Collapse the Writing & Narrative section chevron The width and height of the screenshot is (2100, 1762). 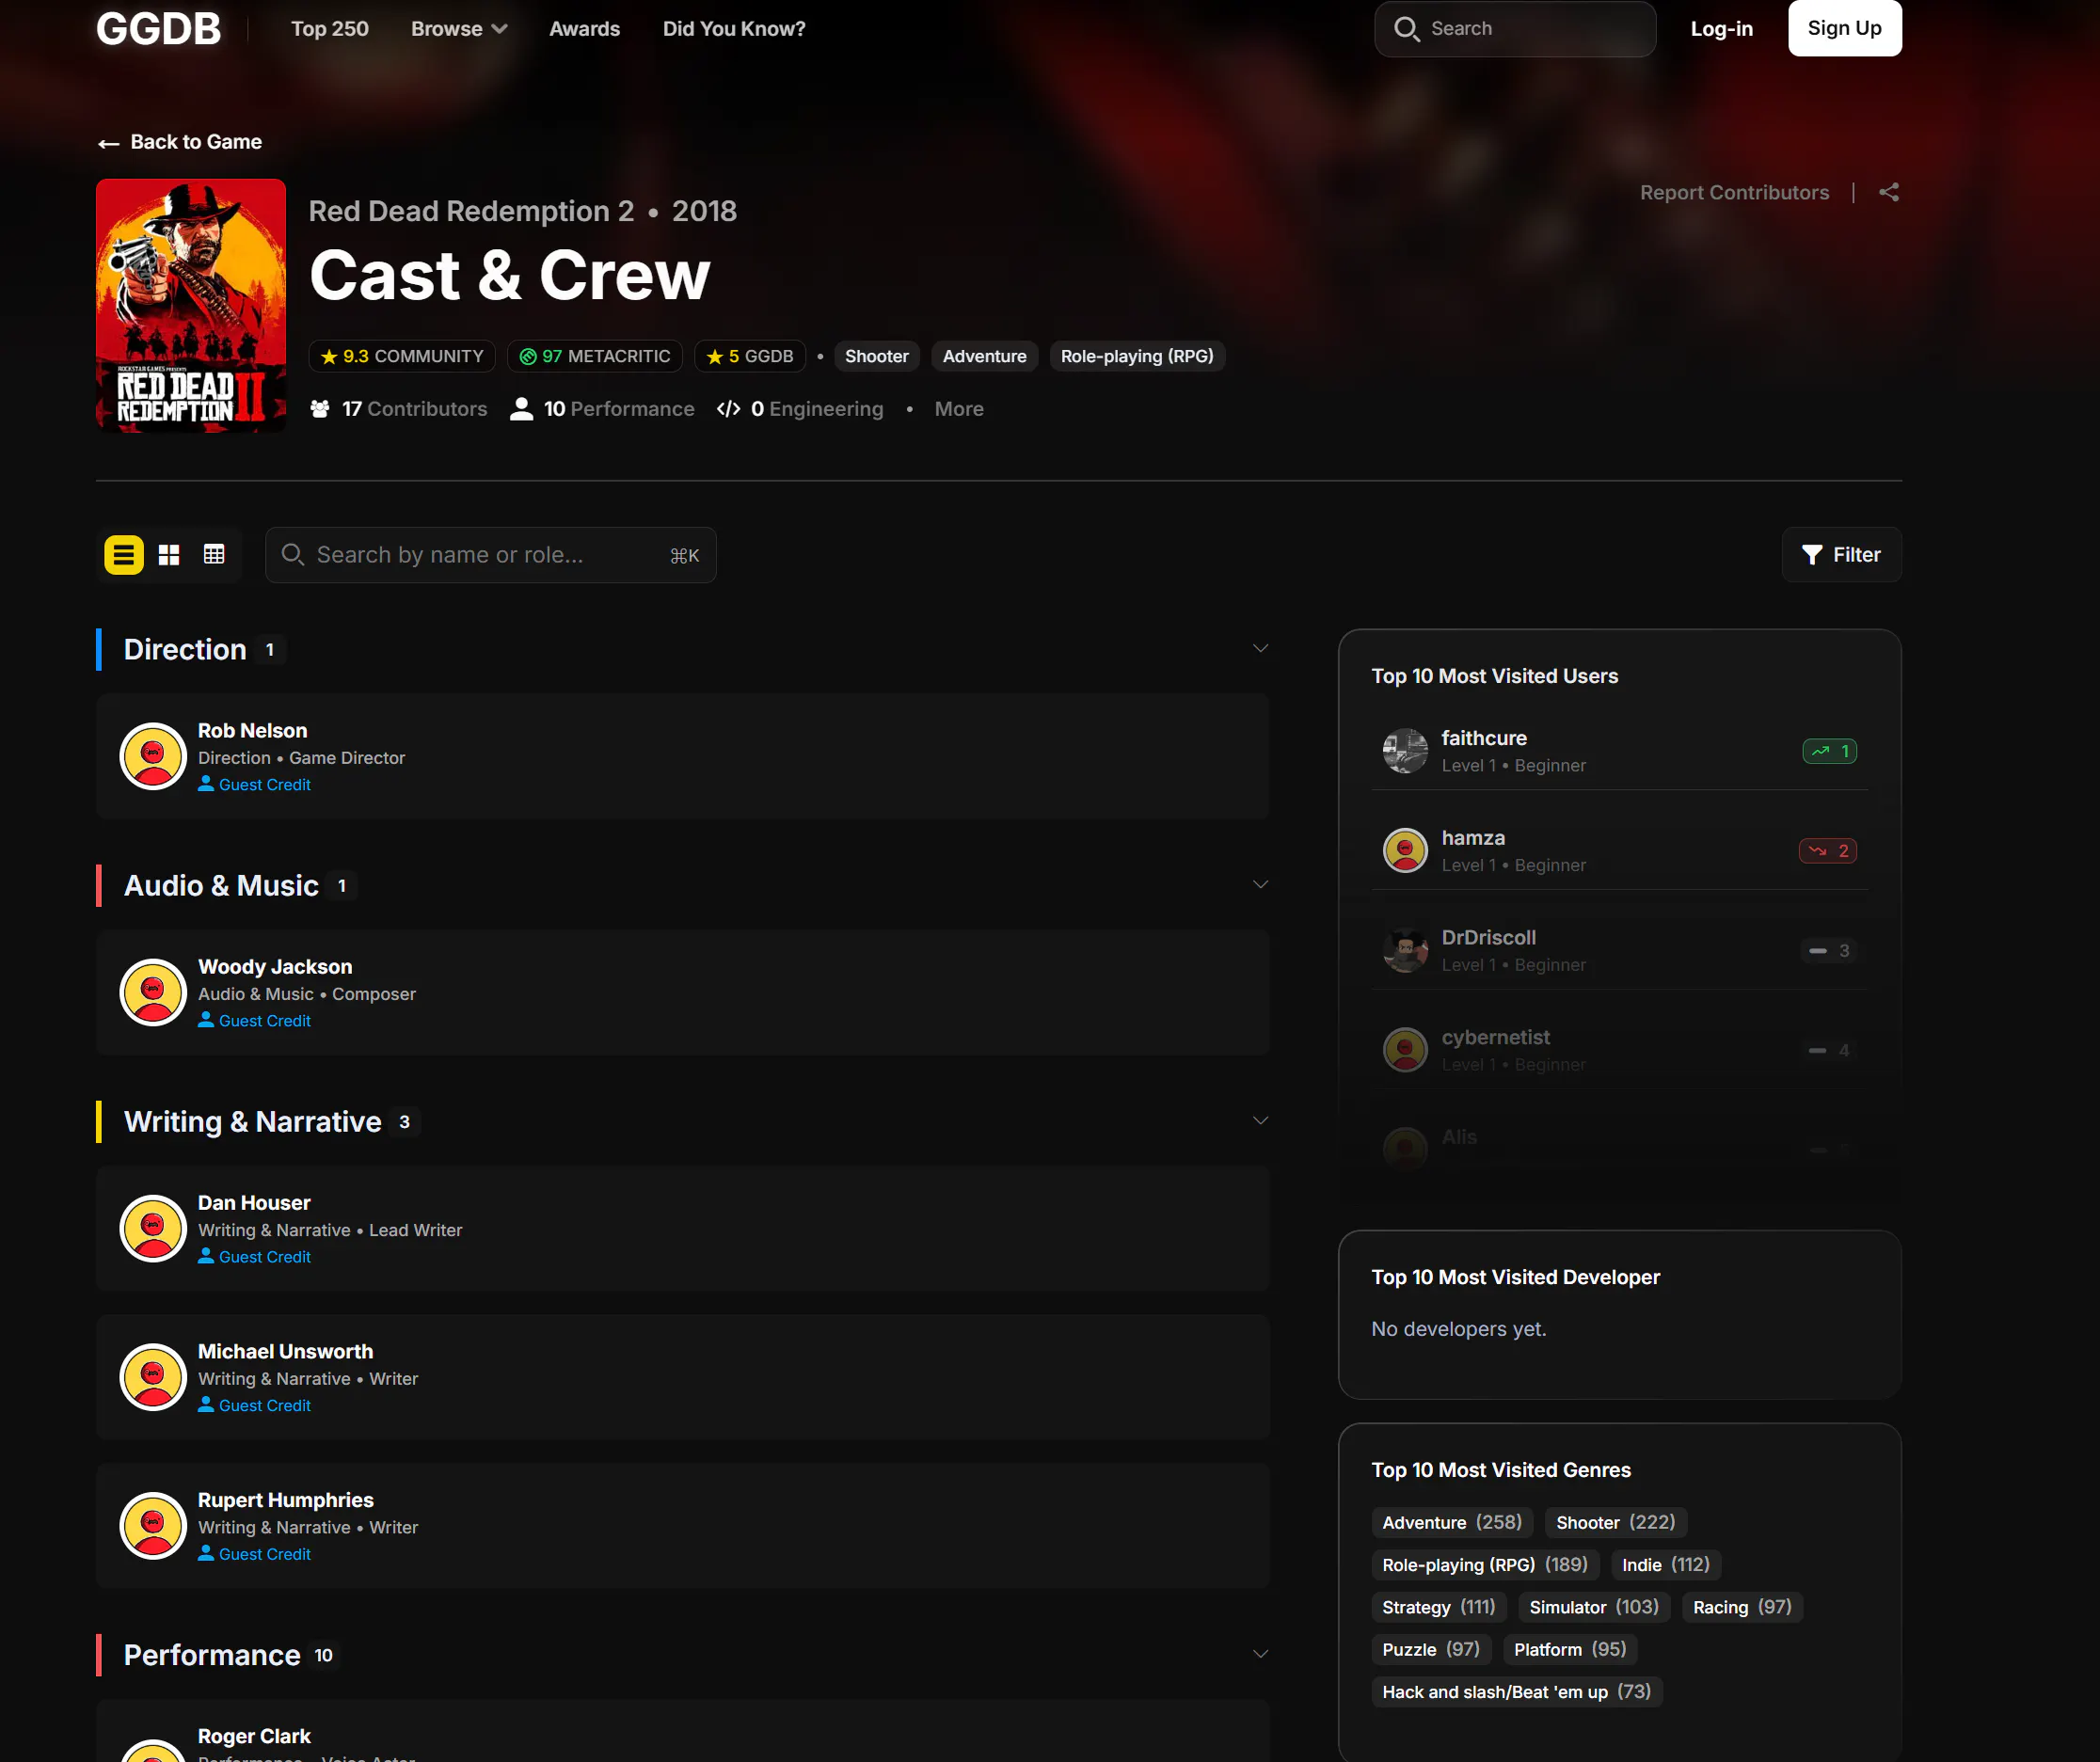point(1260,1121)
